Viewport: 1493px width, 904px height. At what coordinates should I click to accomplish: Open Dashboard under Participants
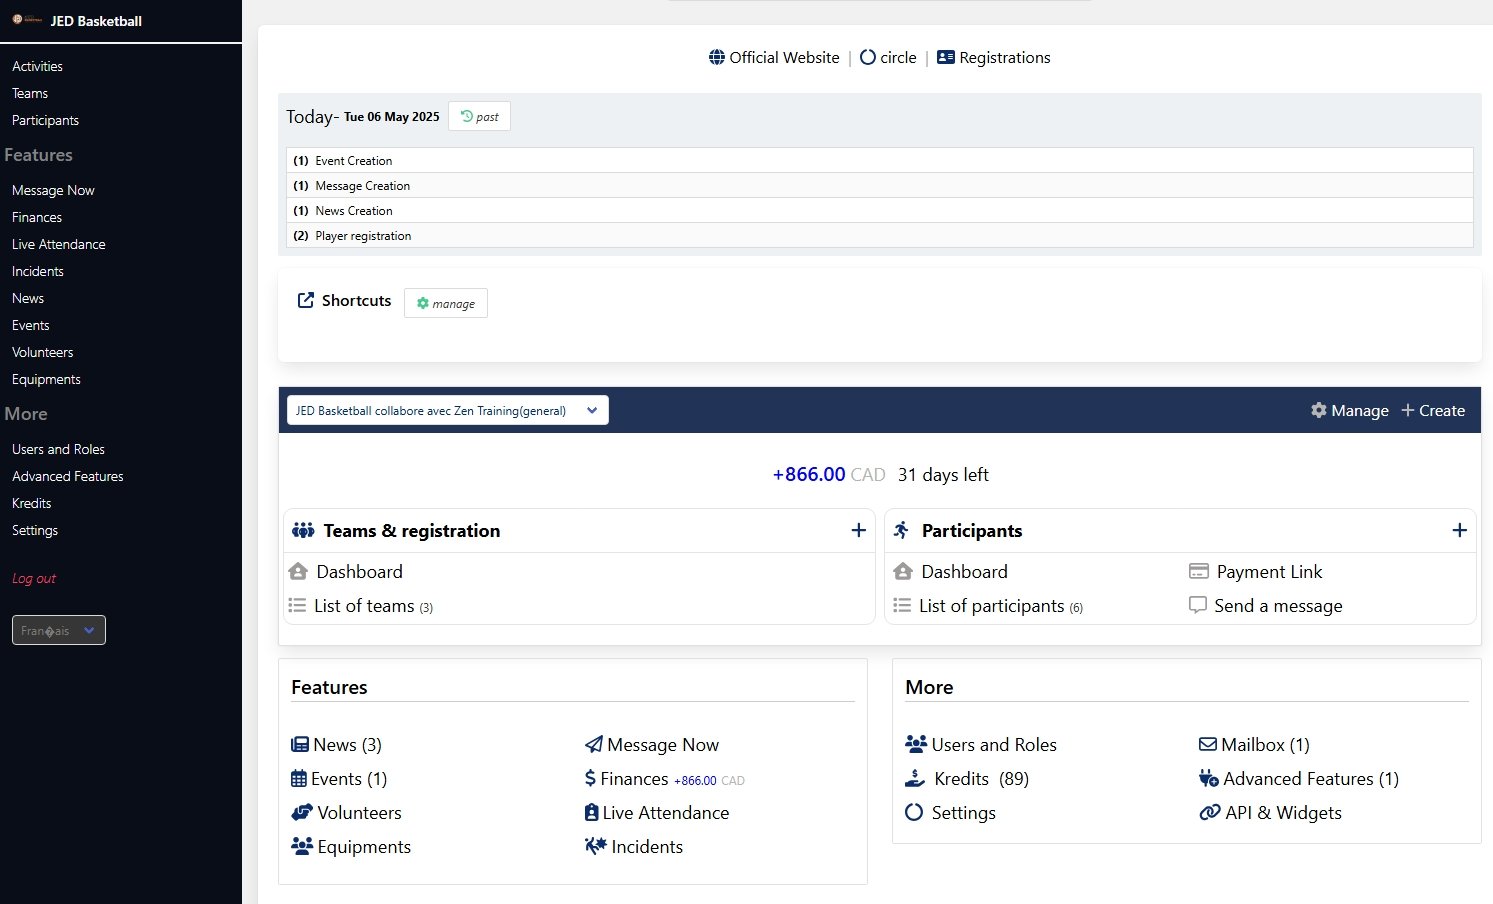click(964, 571)
